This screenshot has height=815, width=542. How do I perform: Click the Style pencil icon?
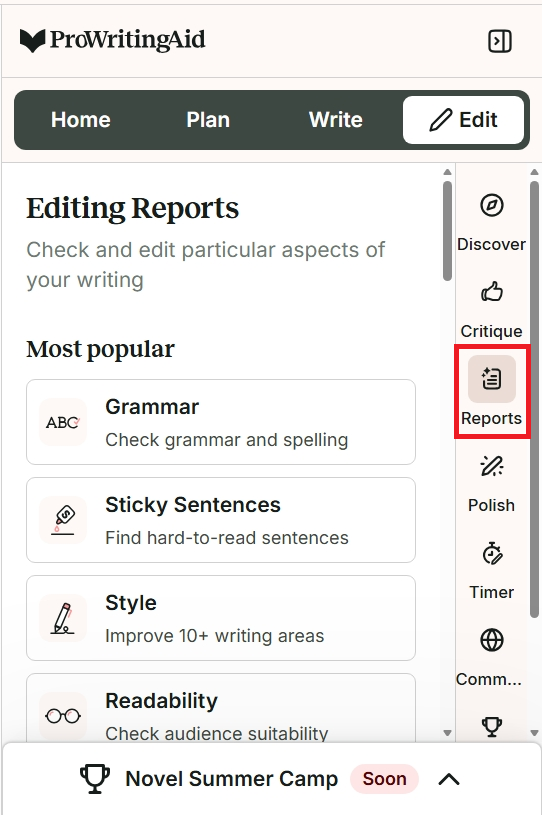(x=63, y=618)
